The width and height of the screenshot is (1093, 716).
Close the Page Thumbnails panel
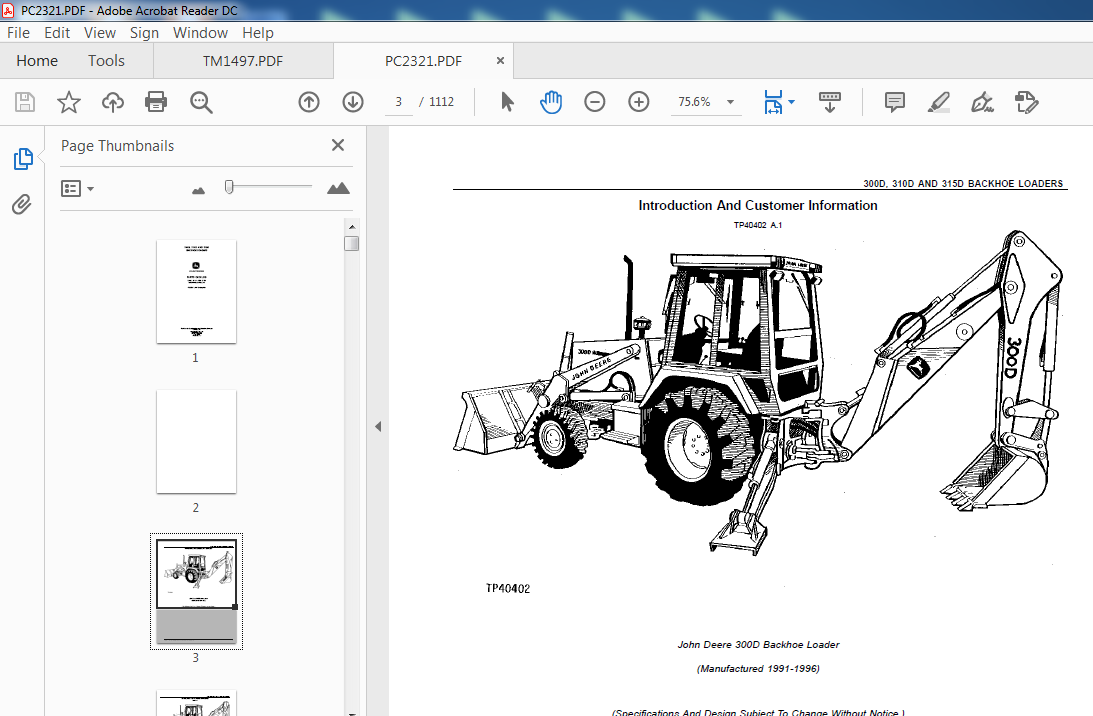[338, 145]
